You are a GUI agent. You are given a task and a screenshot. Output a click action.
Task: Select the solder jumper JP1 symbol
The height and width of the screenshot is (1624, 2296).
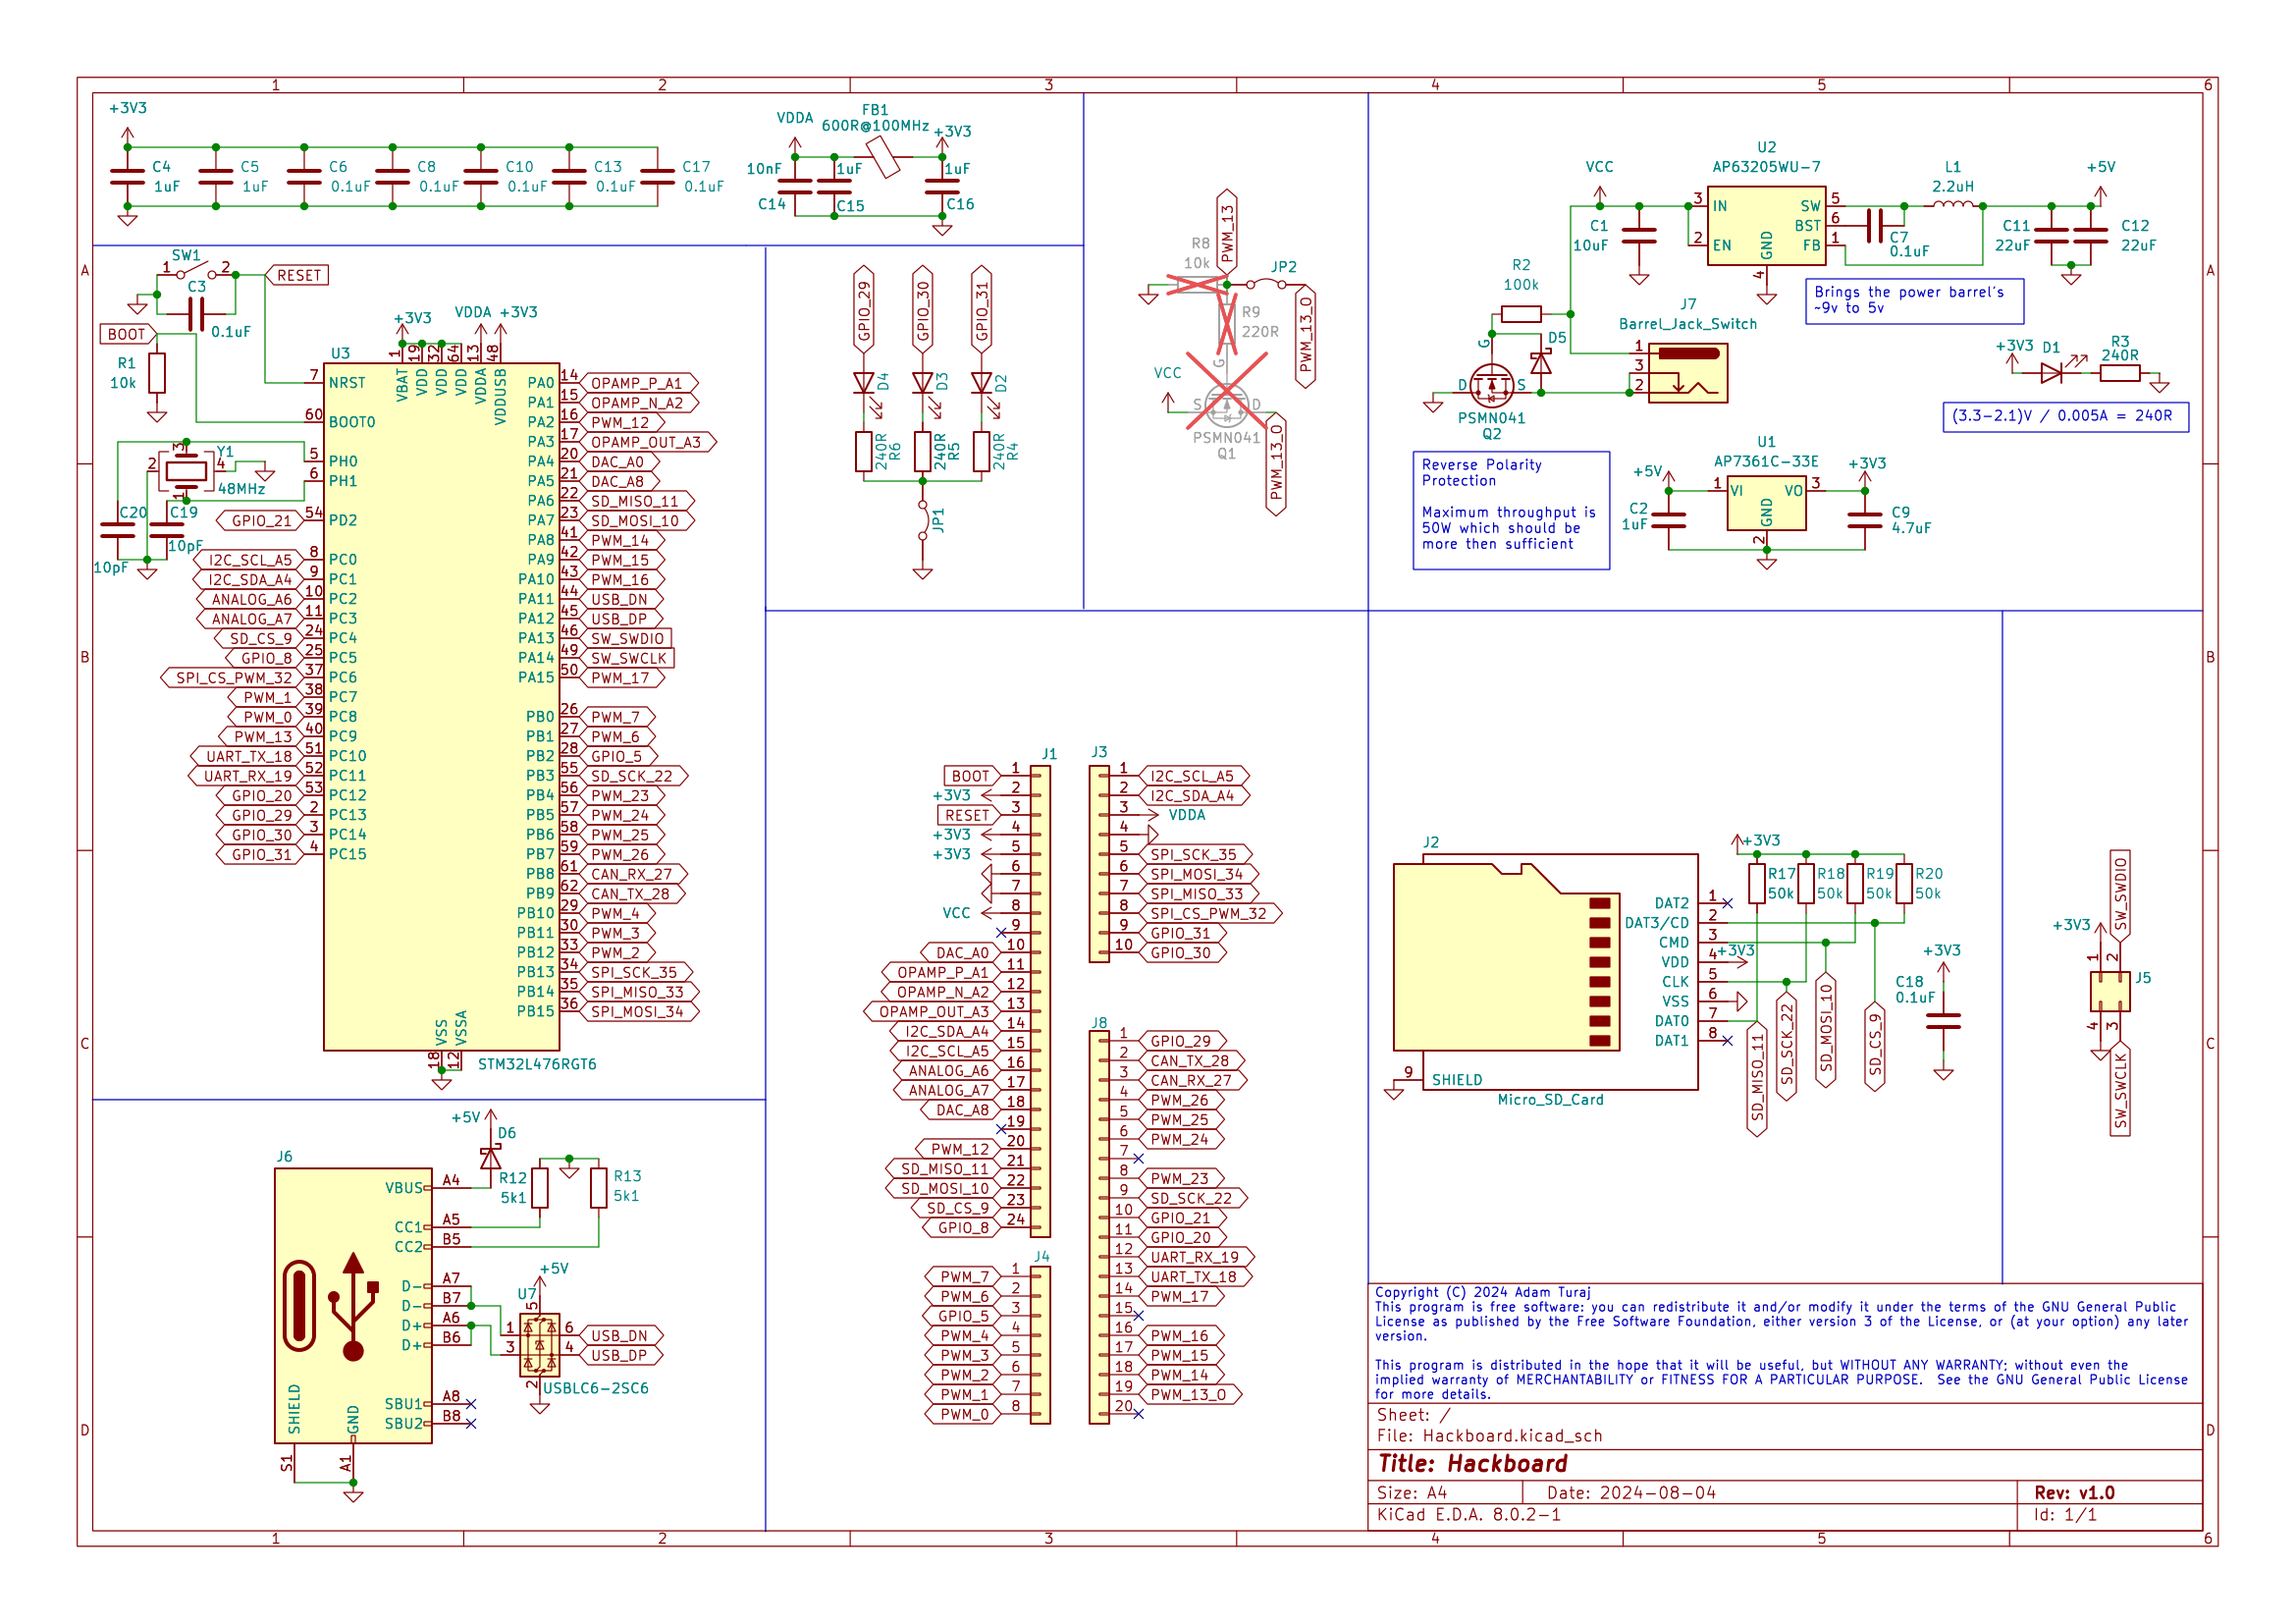[923, 520]
